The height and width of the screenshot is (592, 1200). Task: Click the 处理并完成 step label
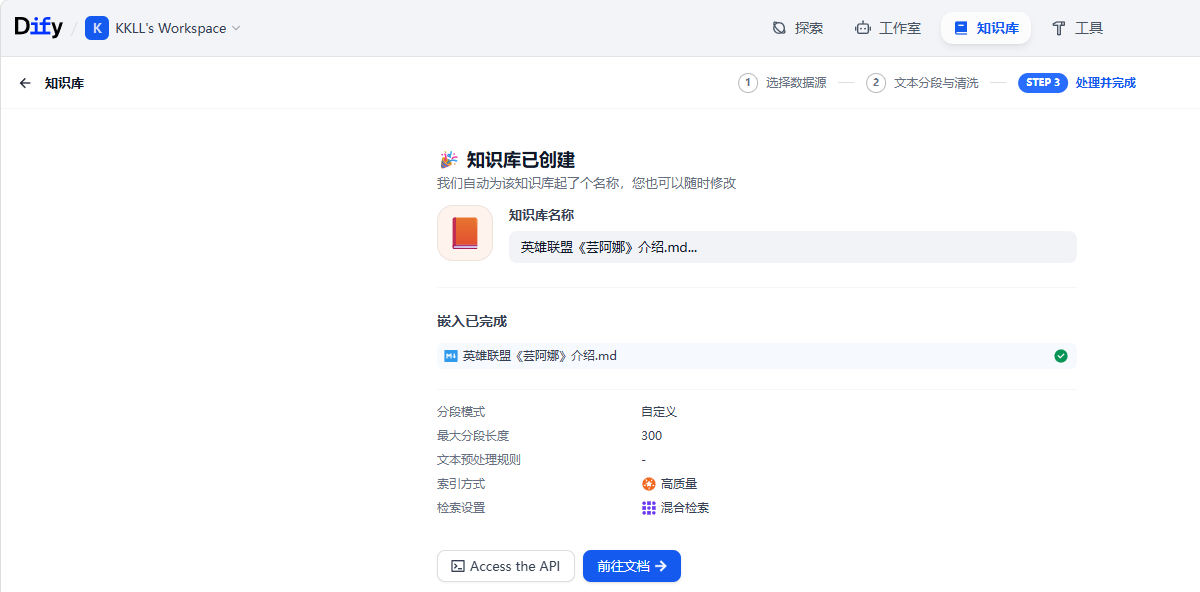pos(1106,83)
